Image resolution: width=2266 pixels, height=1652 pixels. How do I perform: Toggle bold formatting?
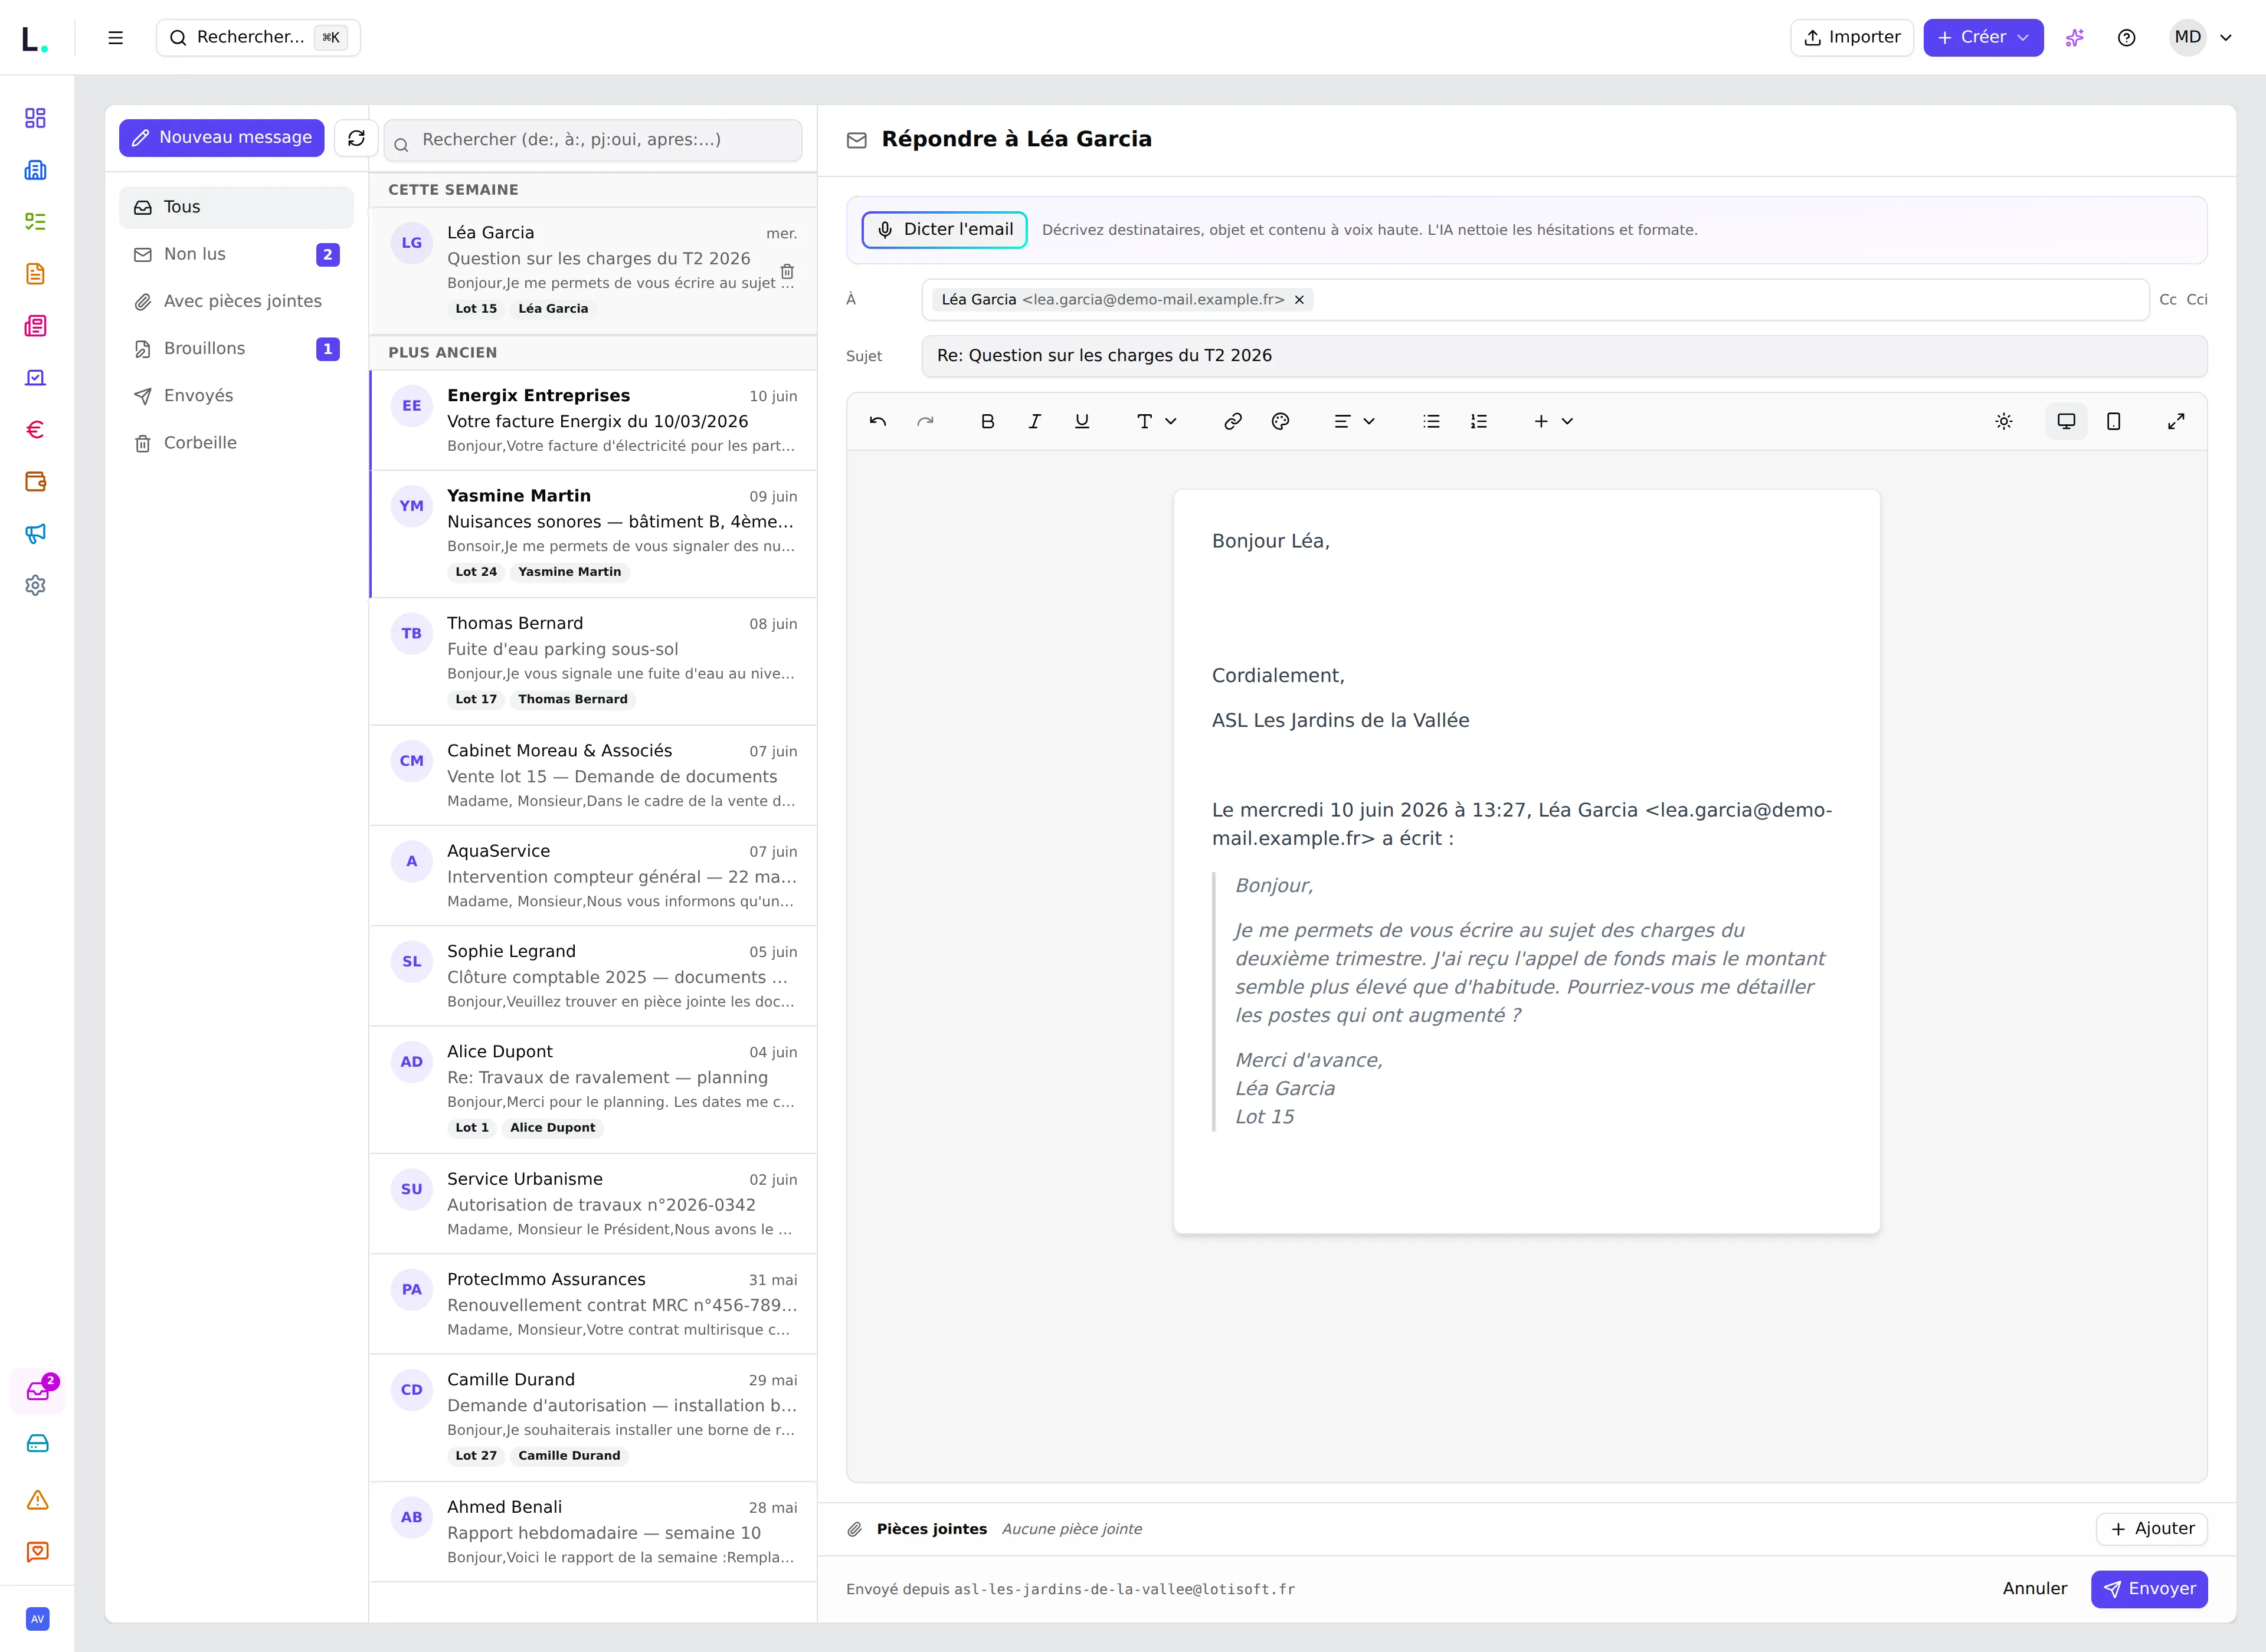click(987, 422)
